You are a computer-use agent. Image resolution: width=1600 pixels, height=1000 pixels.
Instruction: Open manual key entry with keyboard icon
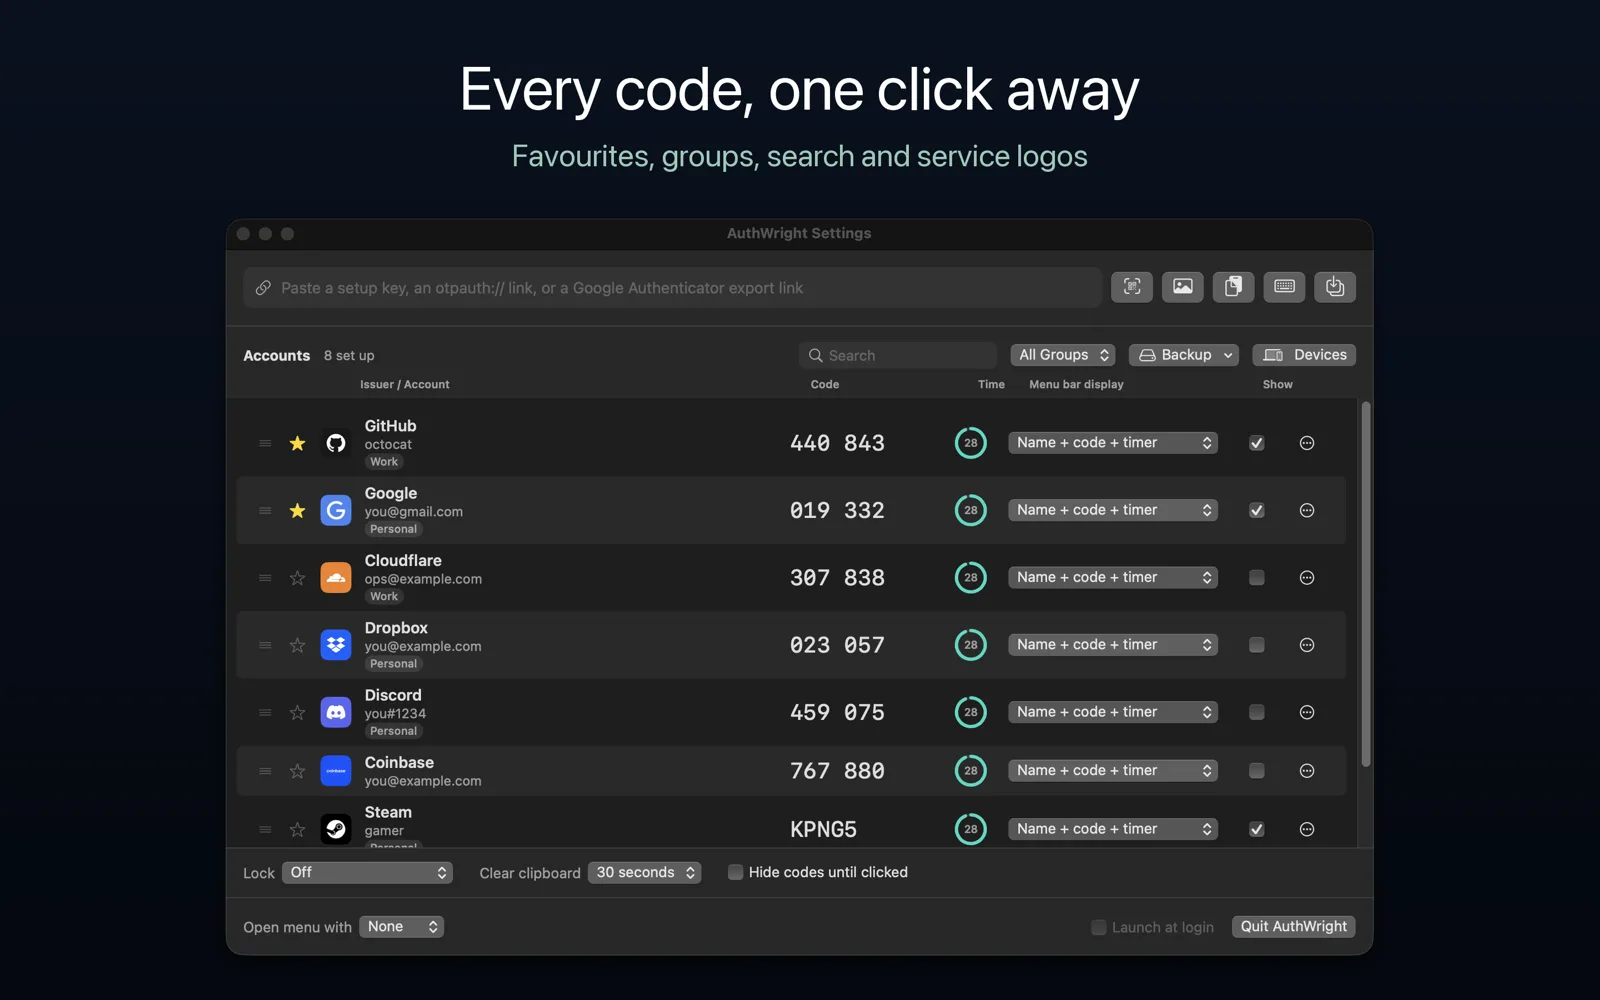pos(1284,287)
